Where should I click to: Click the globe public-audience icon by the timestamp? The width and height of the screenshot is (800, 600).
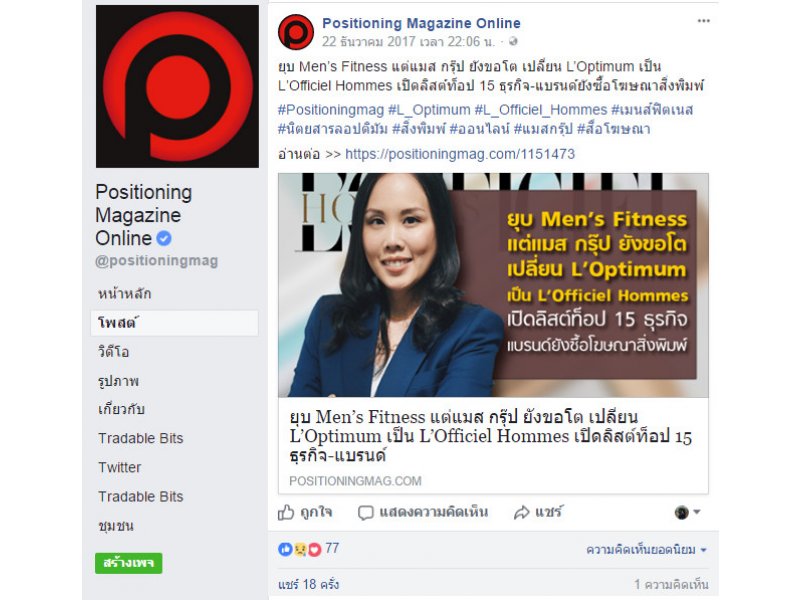click(x=513, y=41)
